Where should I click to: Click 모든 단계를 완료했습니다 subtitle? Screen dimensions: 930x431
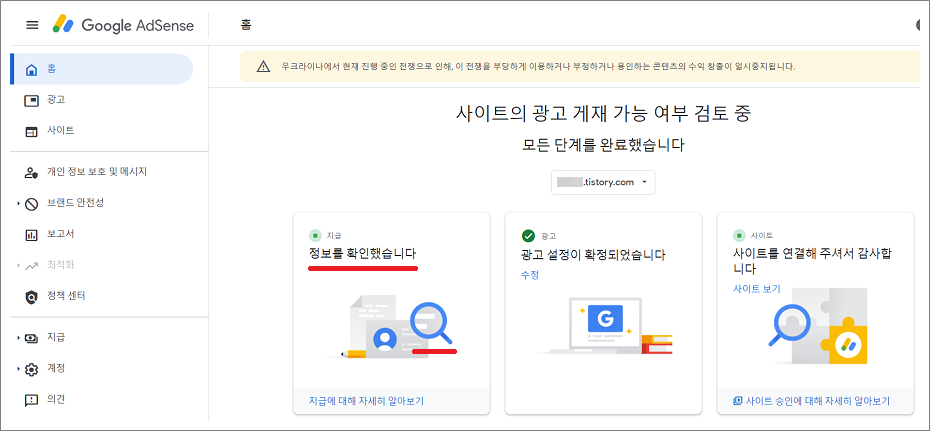click(x=603, y=146)
